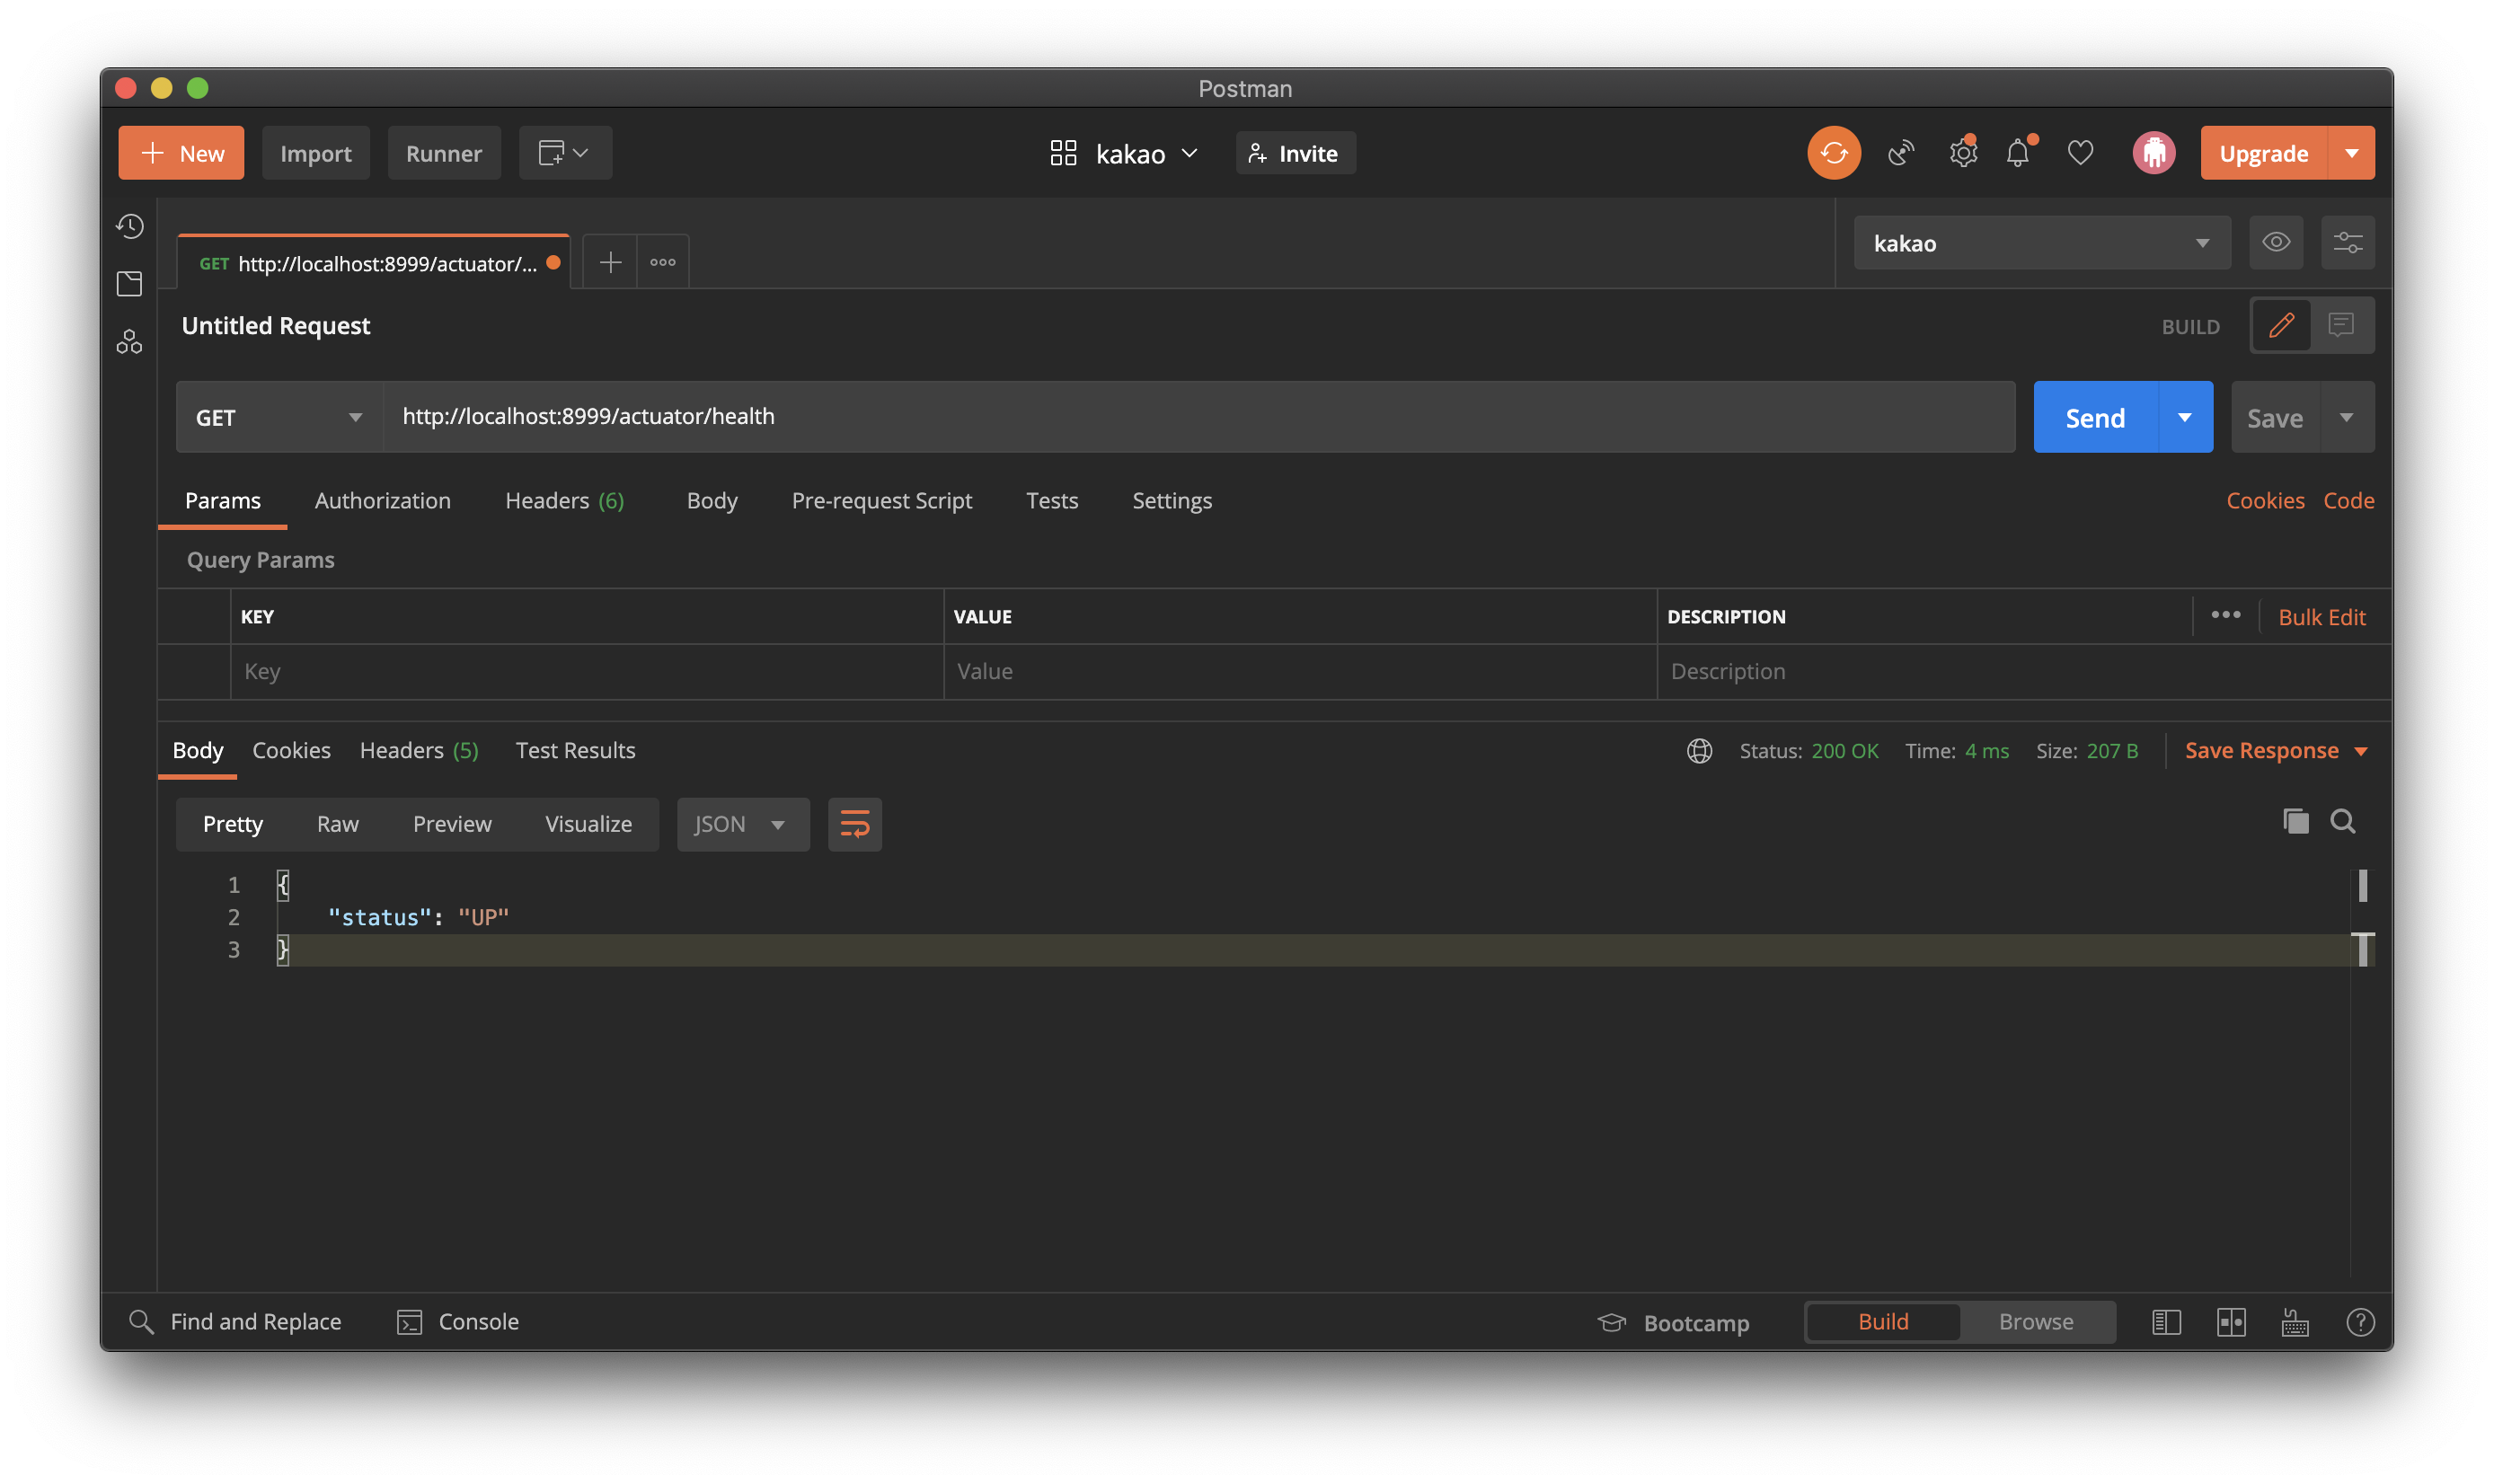Open the GET method dropdown
2494x1484 pixels.
click(x=279, y=417)
